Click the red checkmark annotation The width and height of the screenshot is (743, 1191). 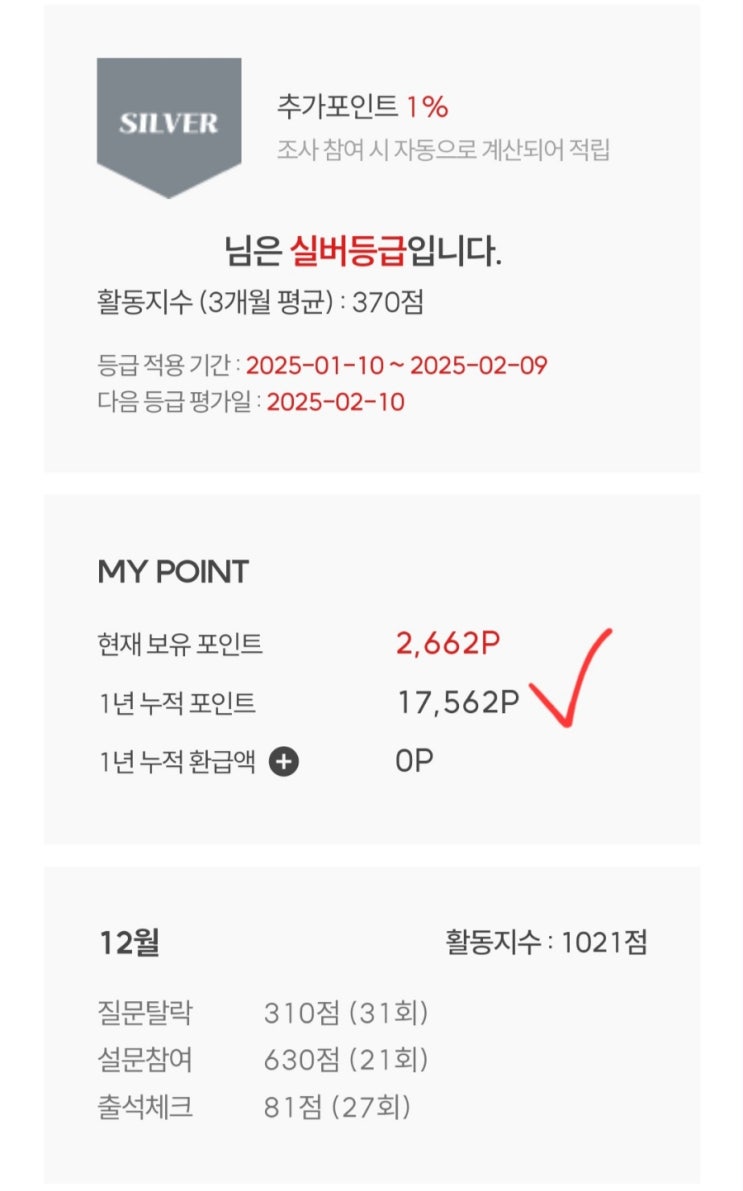570,677
